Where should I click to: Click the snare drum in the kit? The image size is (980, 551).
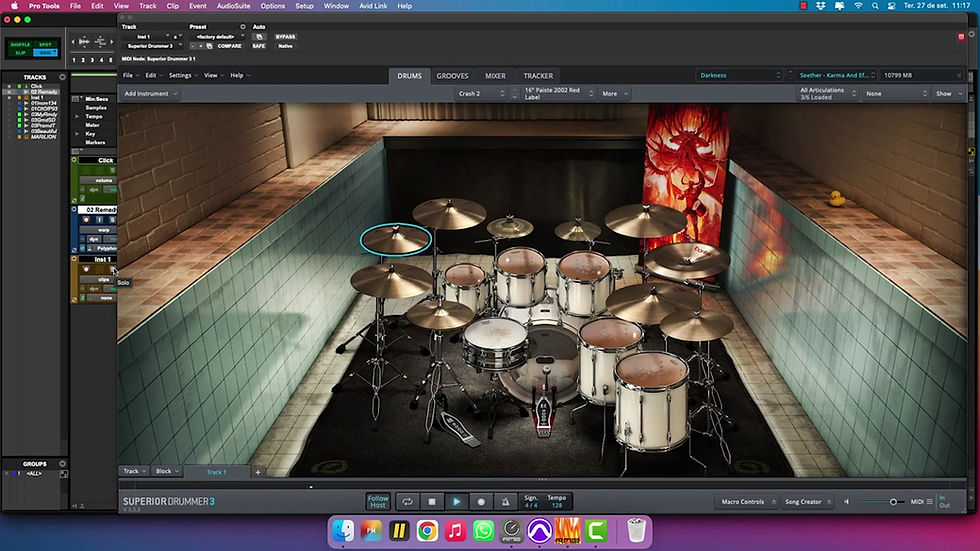click(496, 342)
